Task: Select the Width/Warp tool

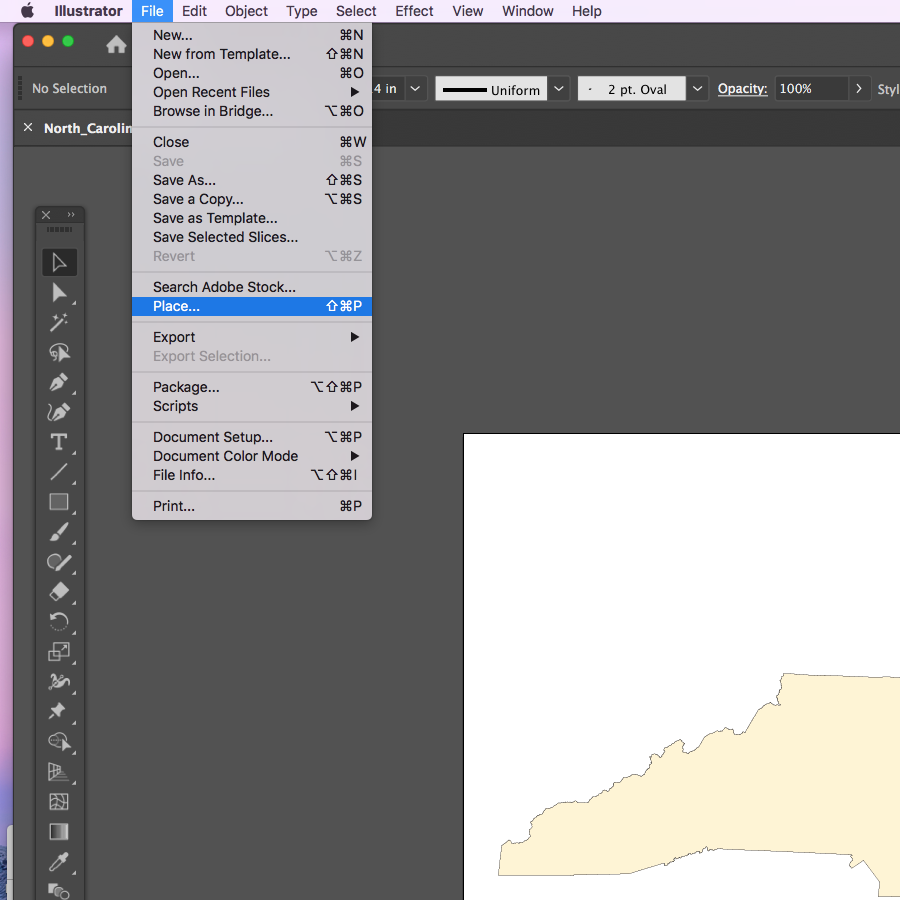Action: (x=59, y=681)
